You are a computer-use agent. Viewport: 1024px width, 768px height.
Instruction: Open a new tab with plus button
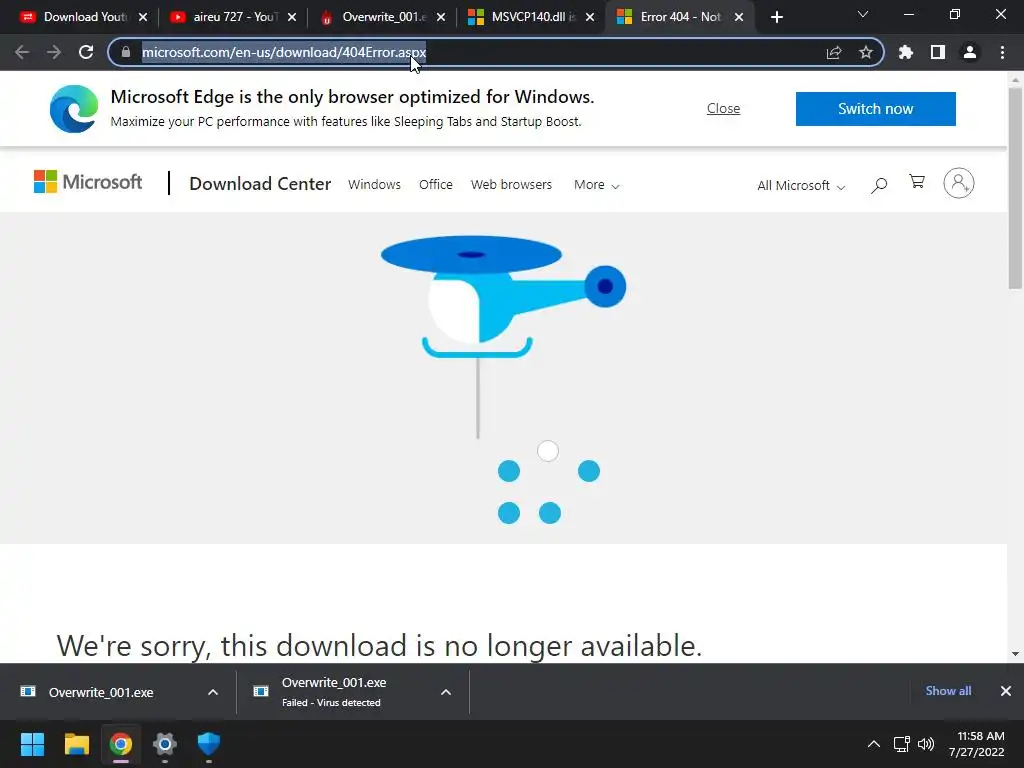(x=776, y=17)
